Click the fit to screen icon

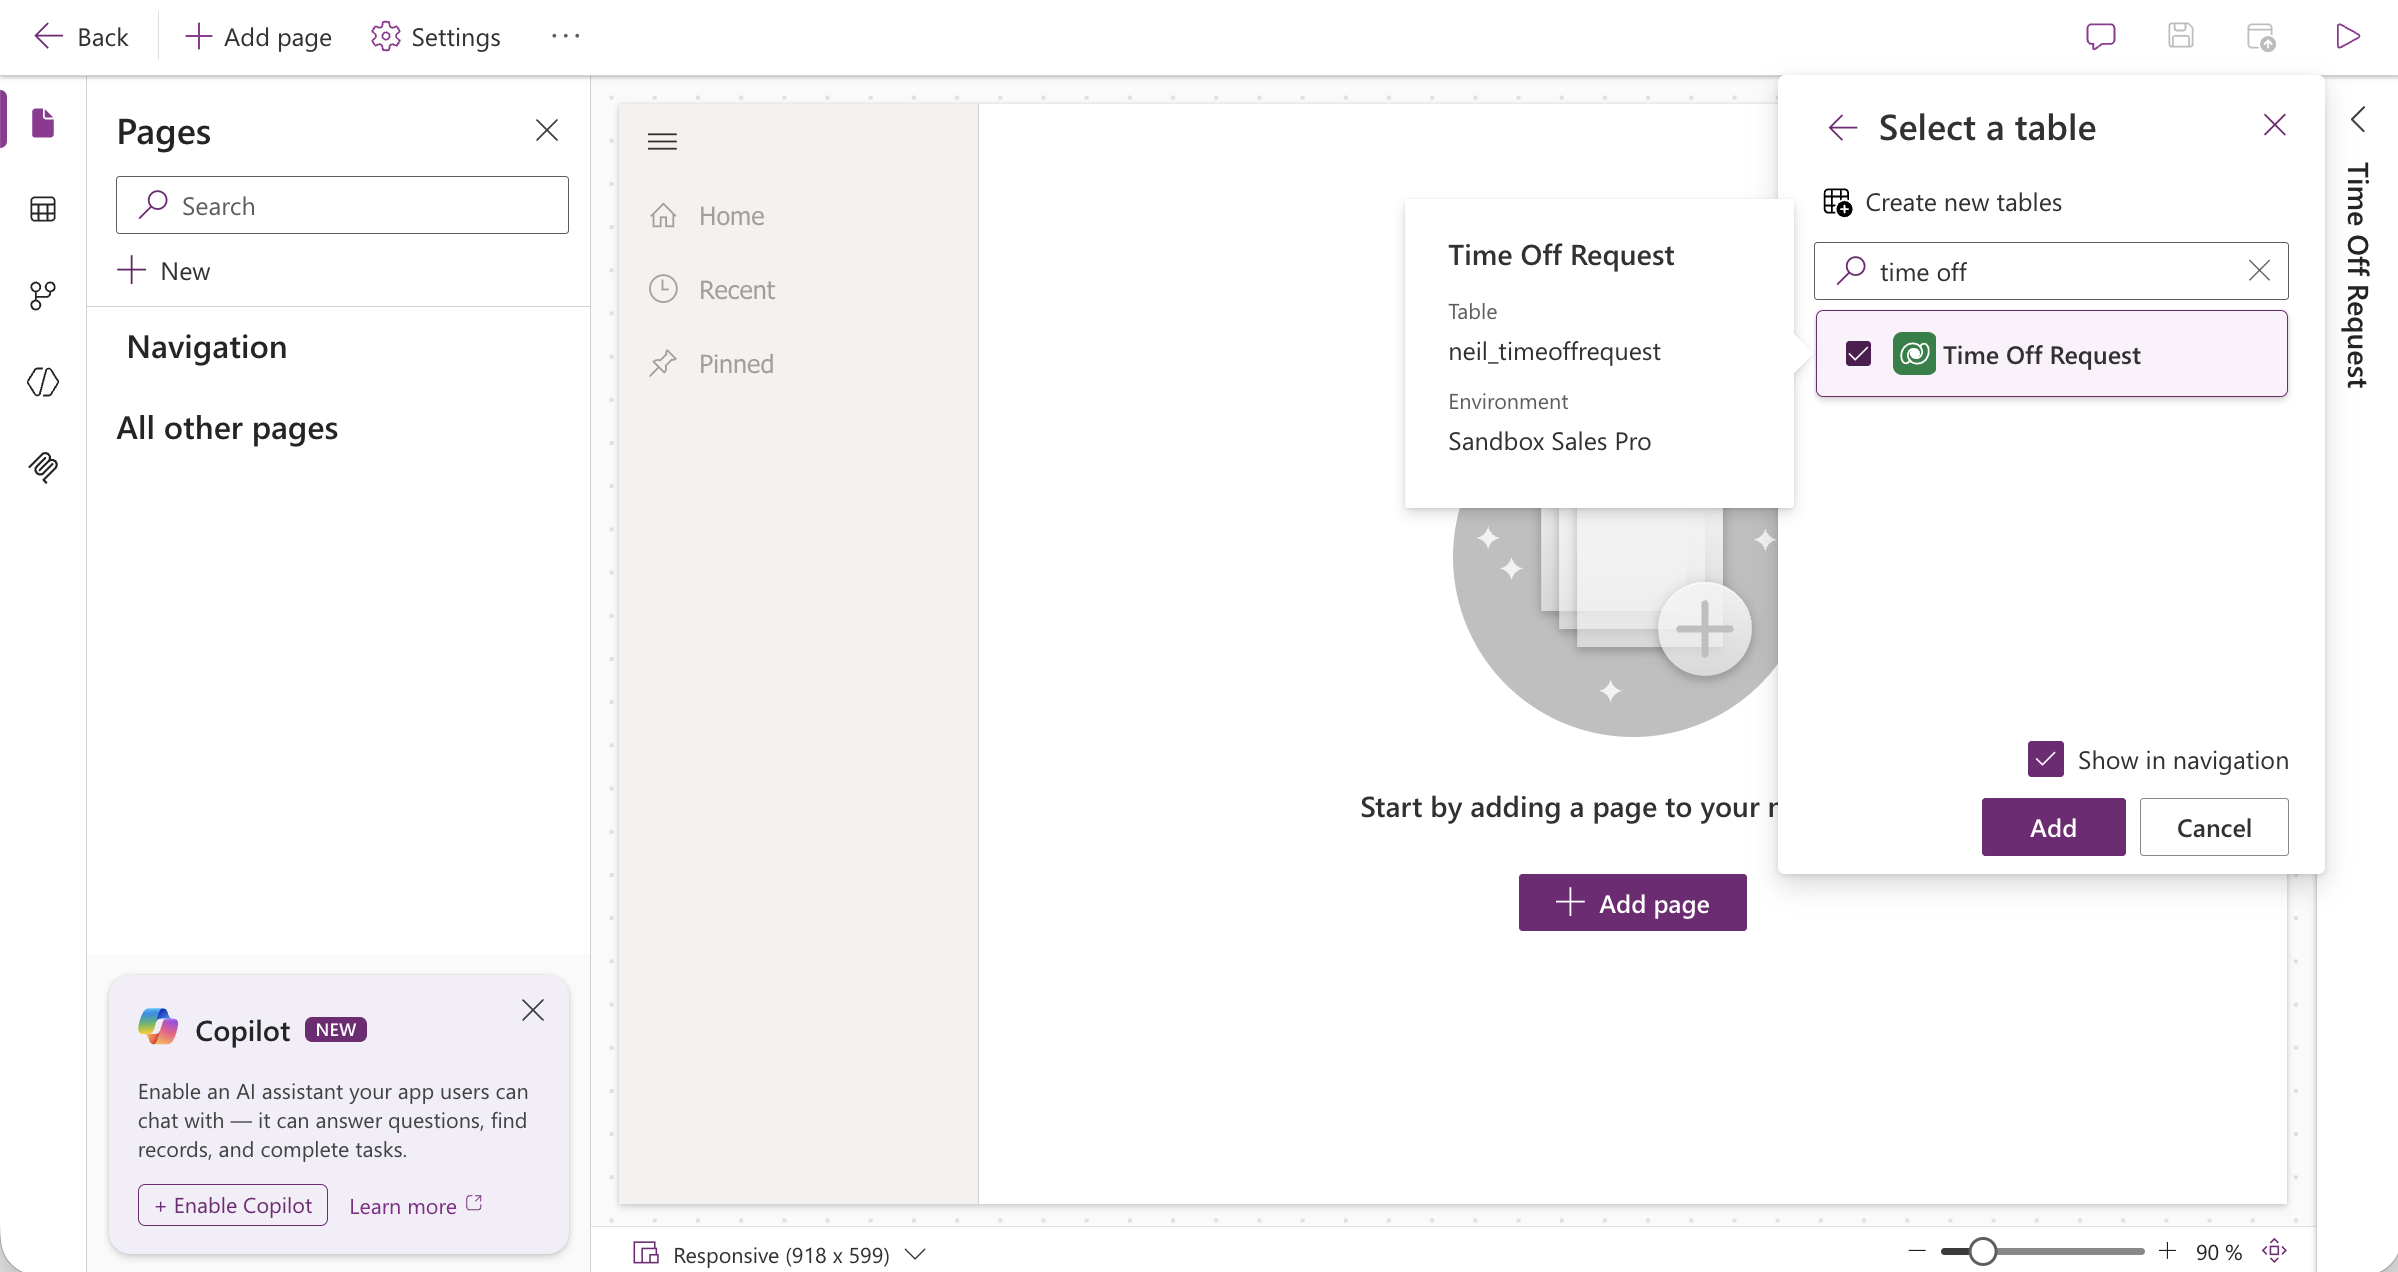[x=2274, y=1251]
